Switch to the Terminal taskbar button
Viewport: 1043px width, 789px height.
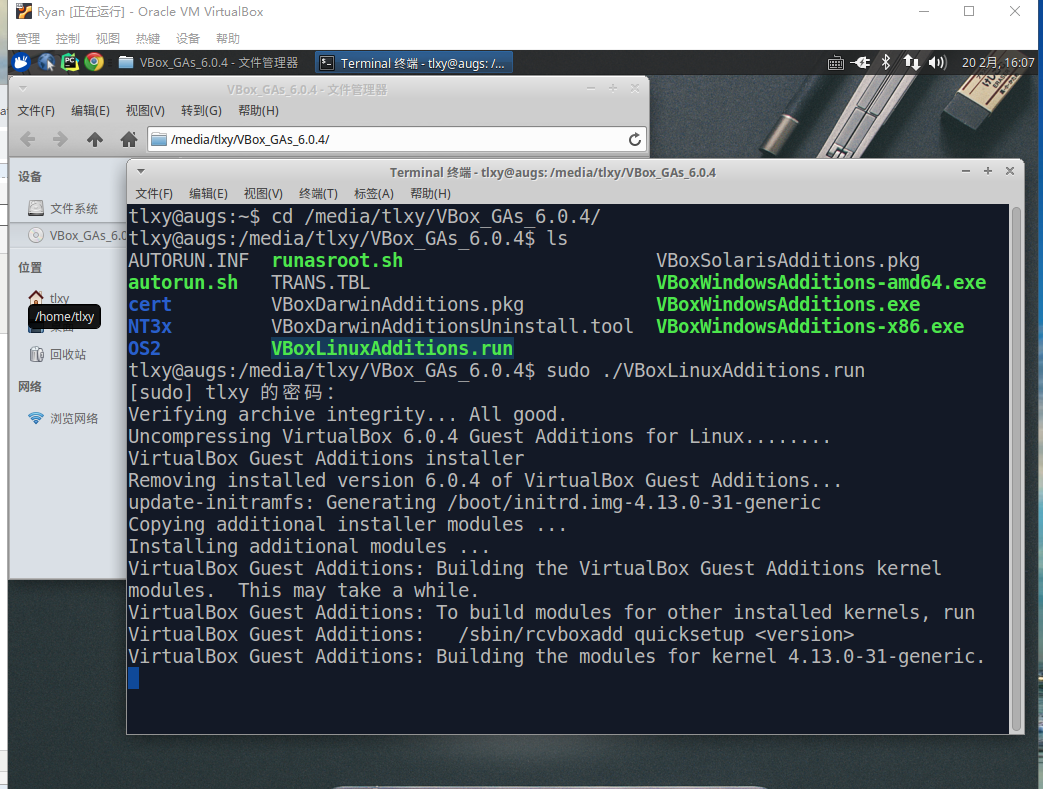(x=413, y=63)
